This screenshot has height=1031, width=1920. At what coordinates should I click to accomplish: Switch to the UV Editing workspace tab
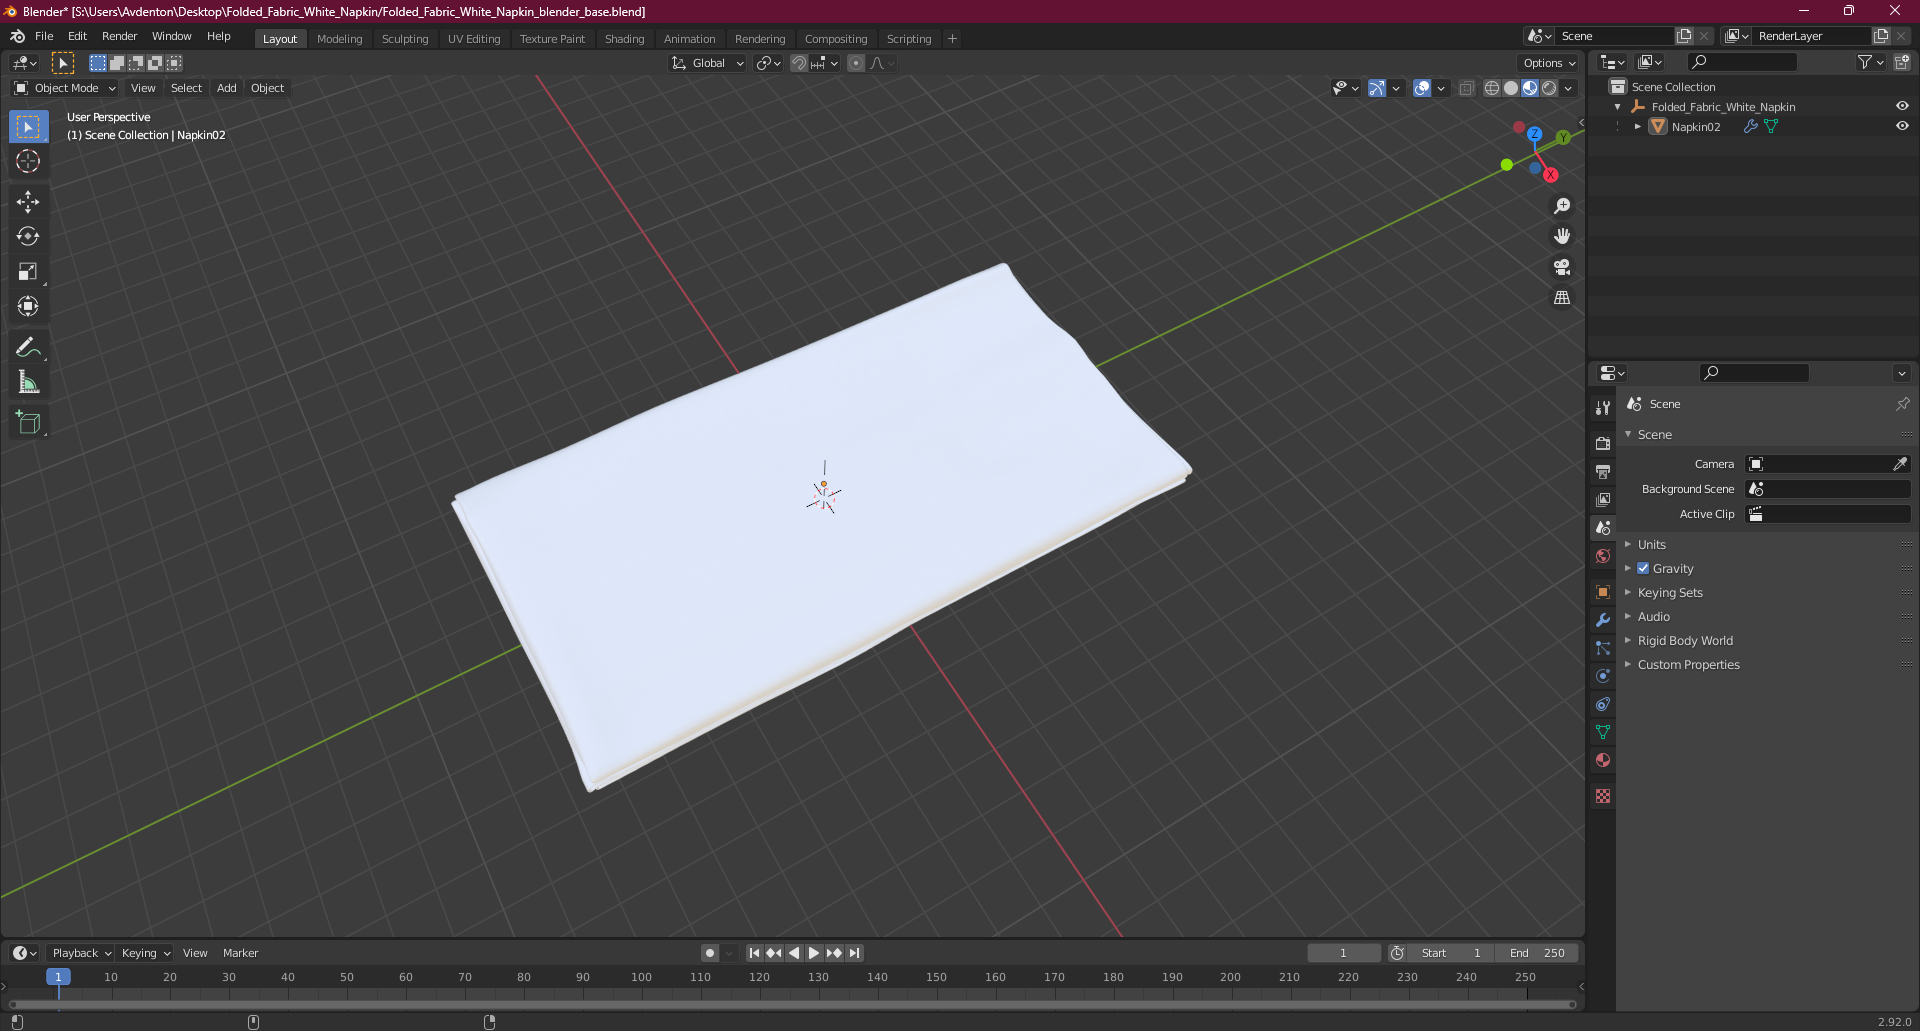click(x=474, y=39)
